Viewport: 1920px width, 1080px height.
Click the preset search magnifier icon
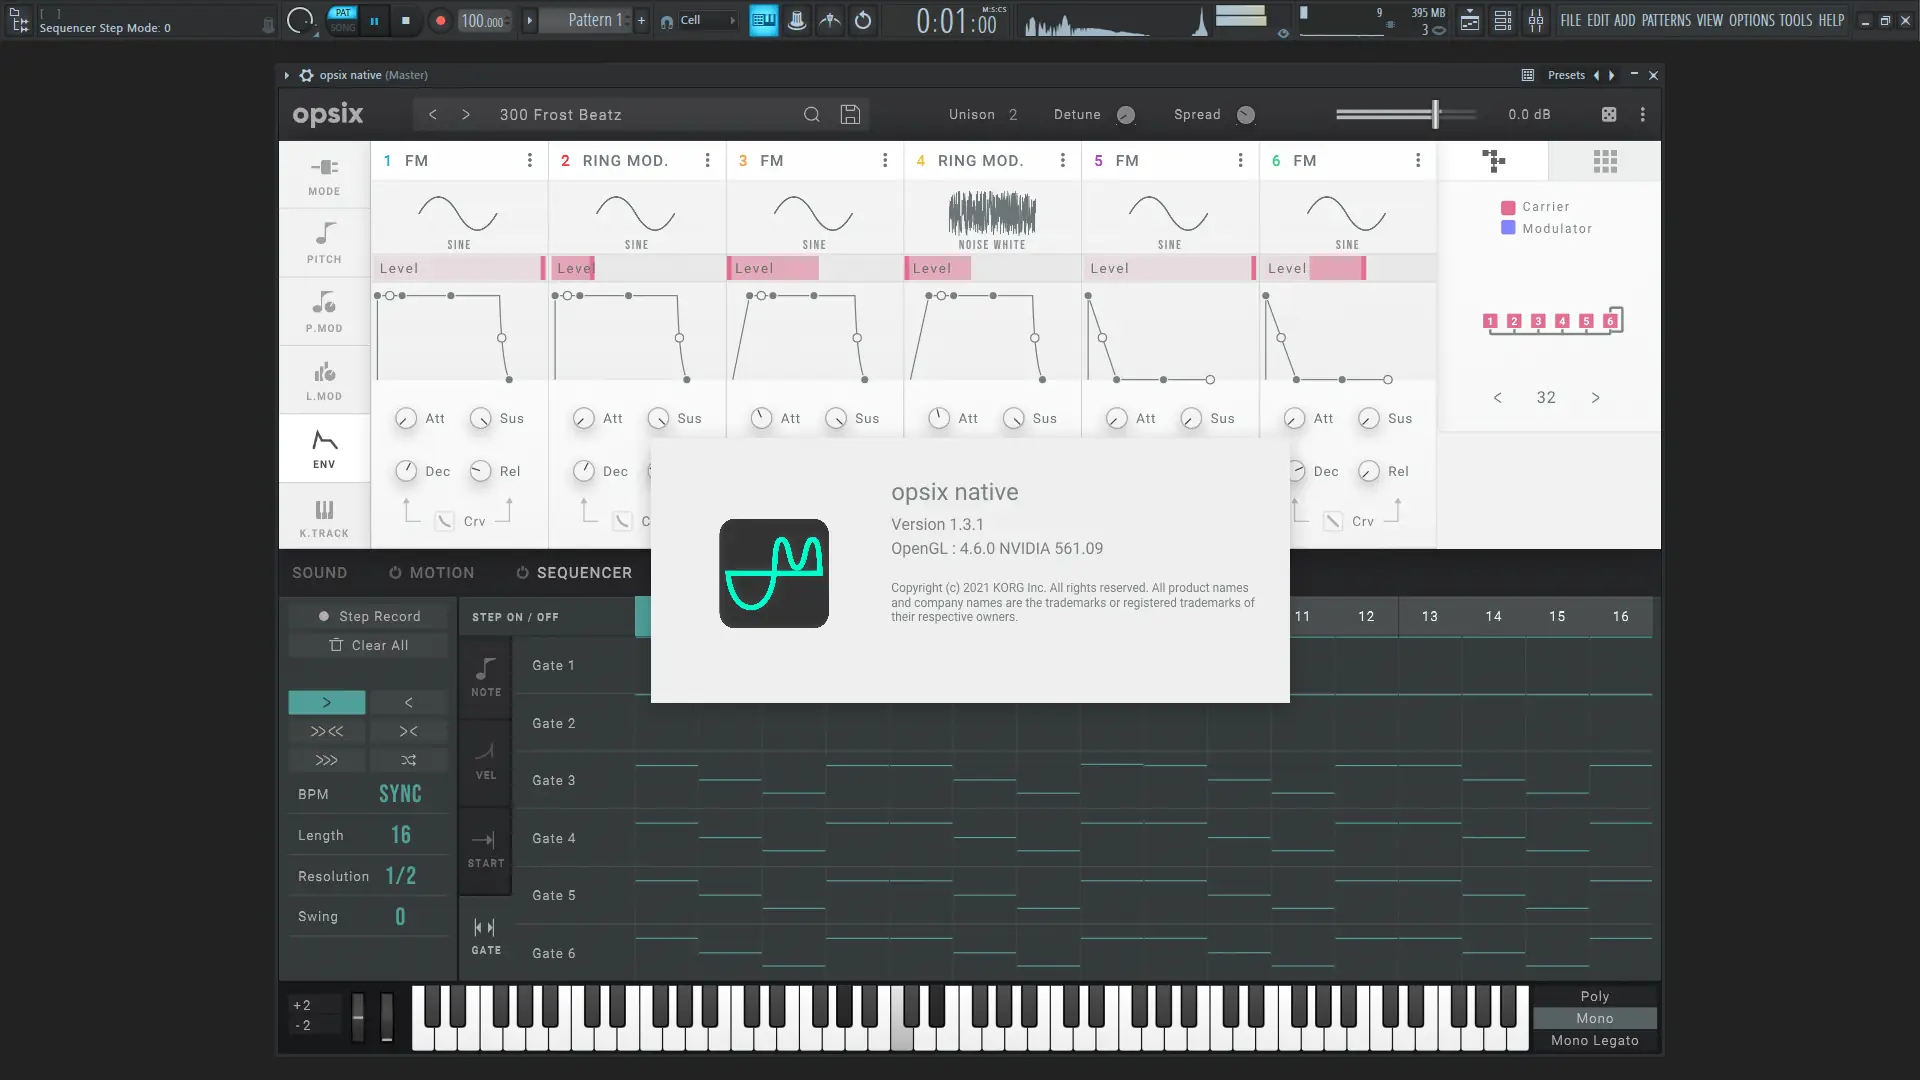click(x=812, y=115)
